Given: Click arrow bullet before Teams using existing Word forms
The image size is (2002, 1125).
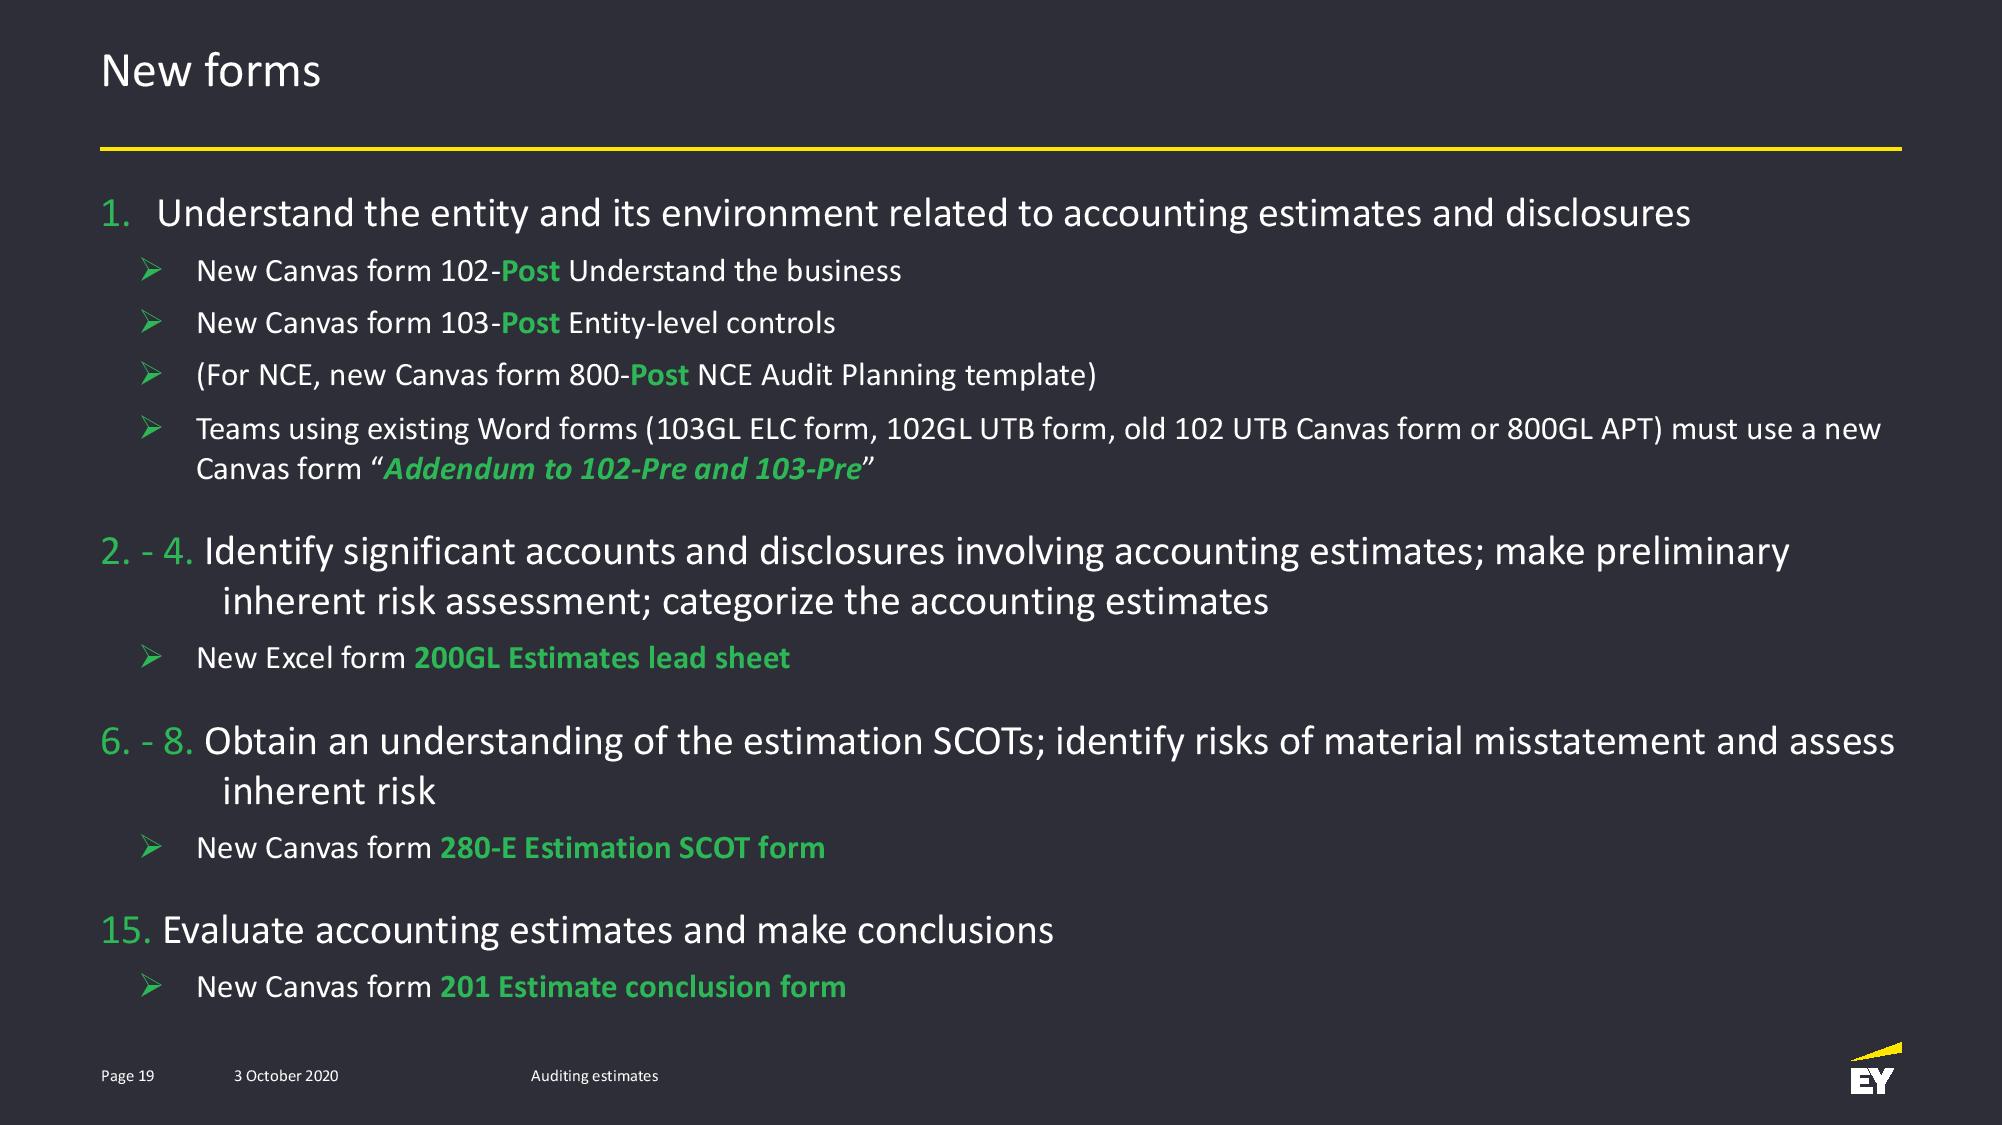Looking at the screenshot, I should tap(151, 428).
